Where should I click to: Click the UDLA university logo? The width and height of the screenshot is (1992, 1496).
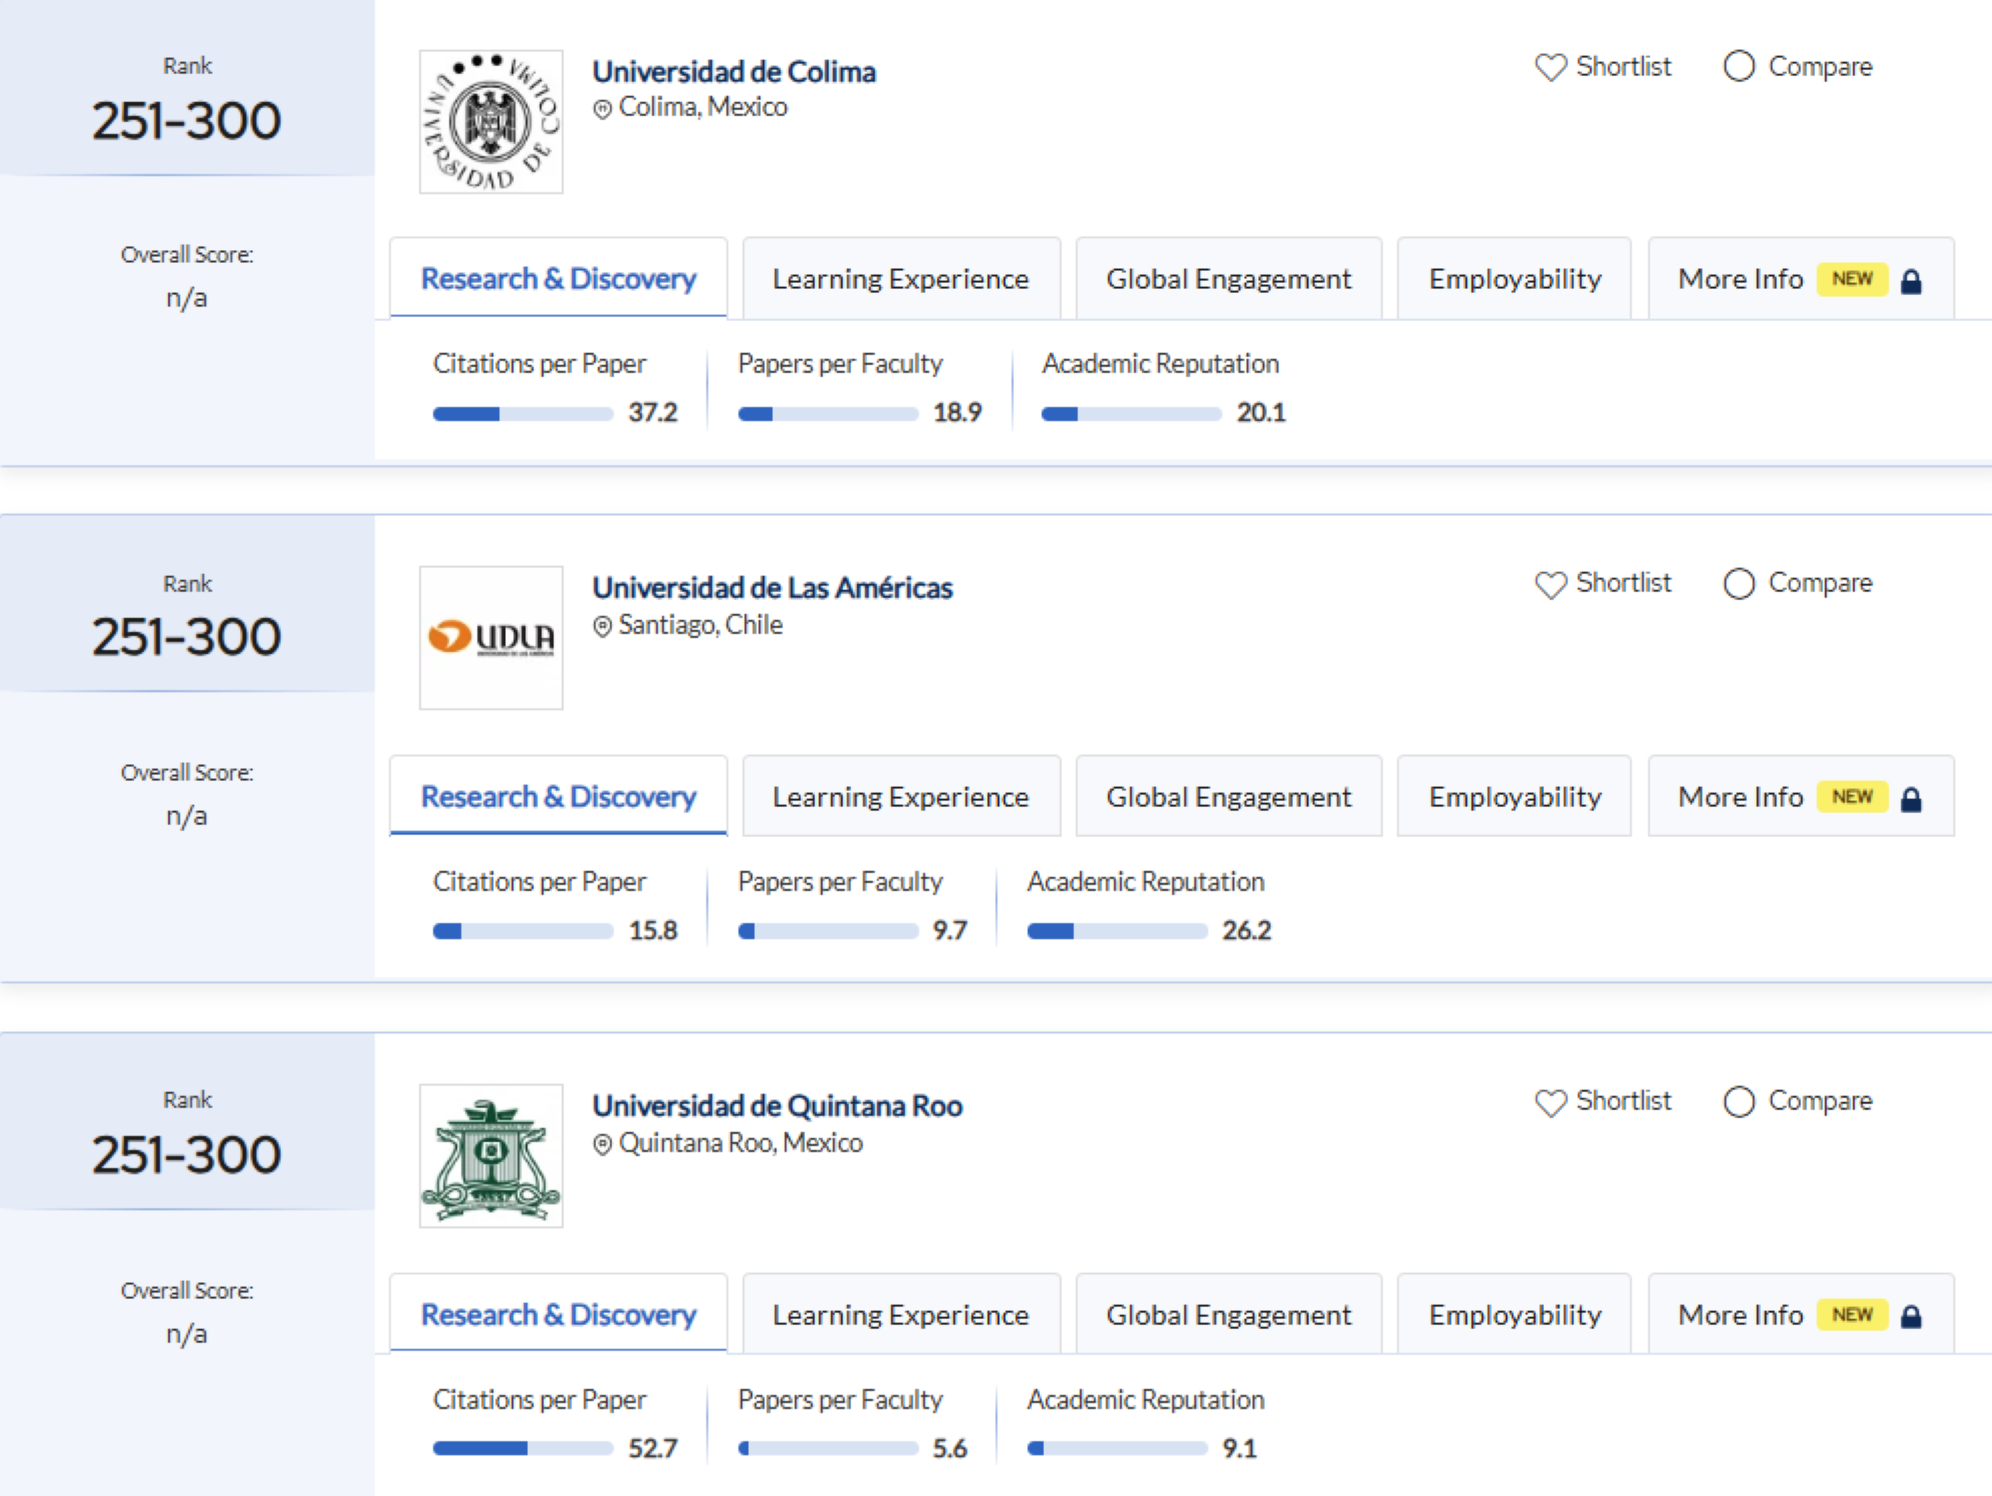pyautogui.click(x=491, y=638)
